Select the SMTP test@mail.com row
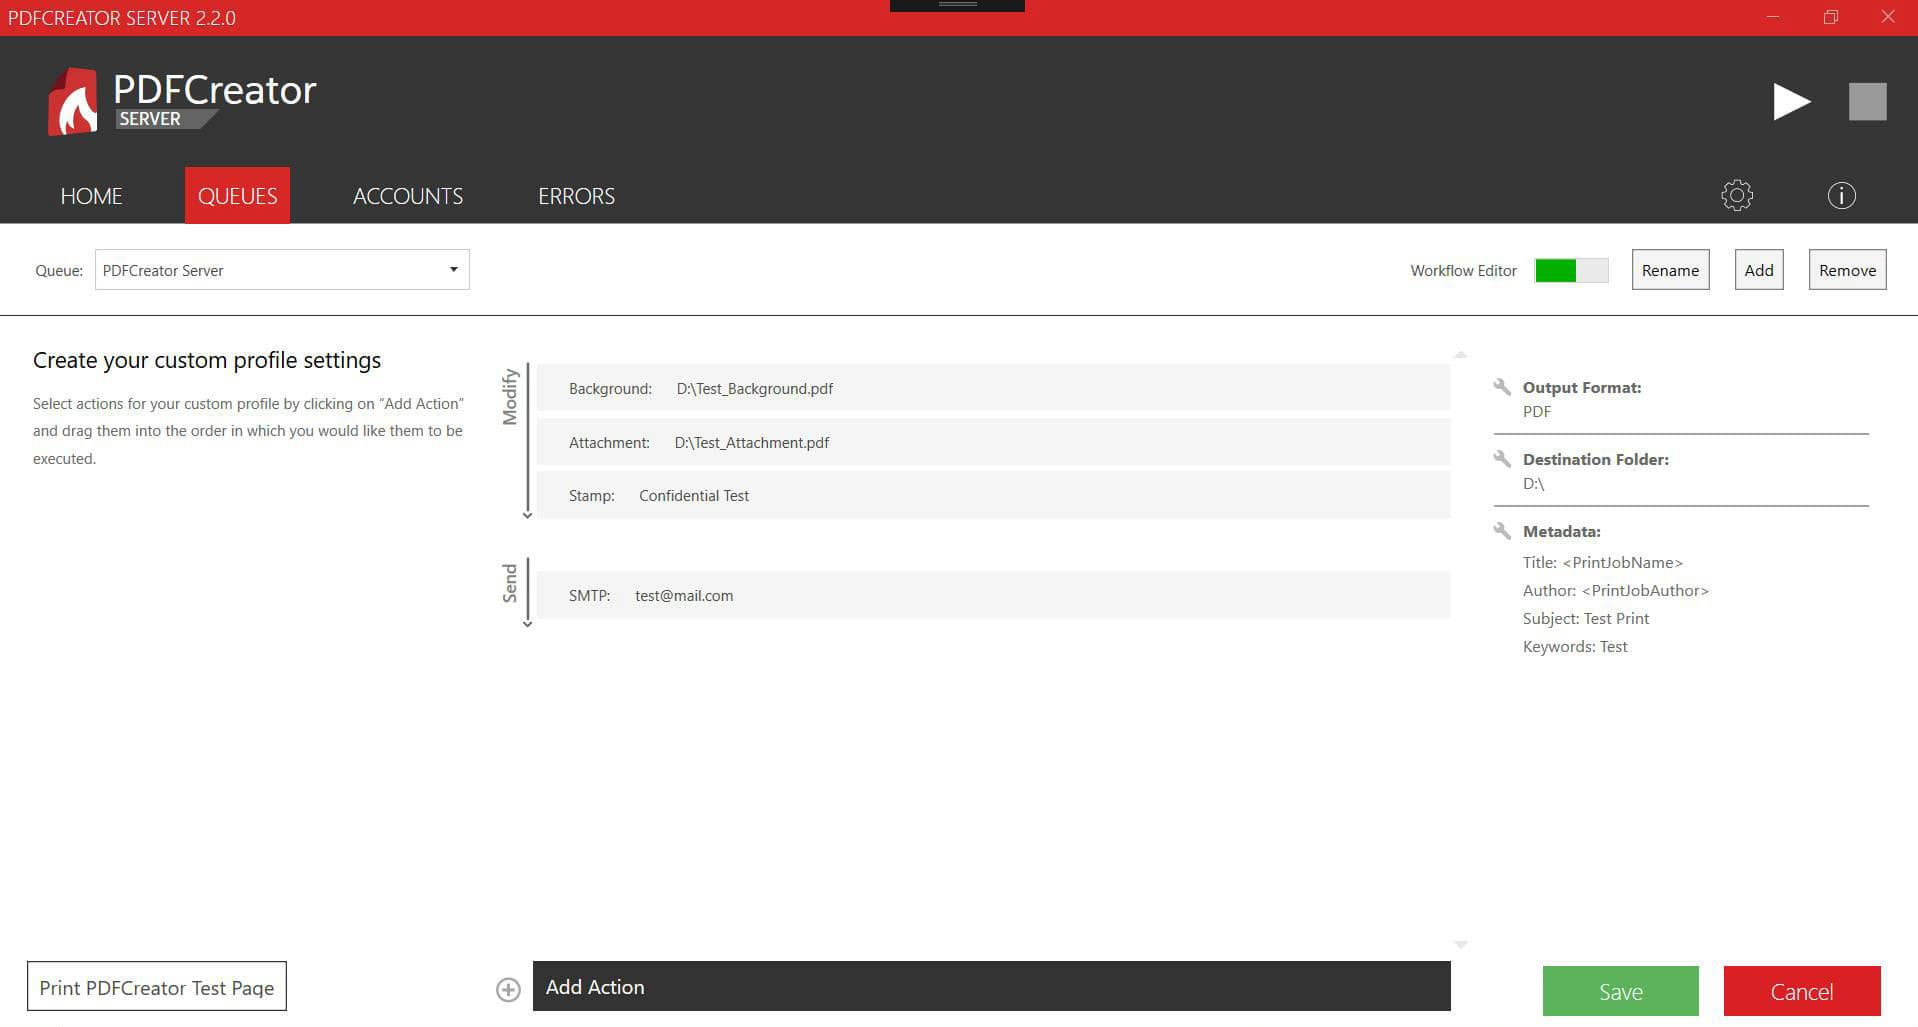Image resolution: width=1918 pixels, height=1027 pixels. pos(993,595)
